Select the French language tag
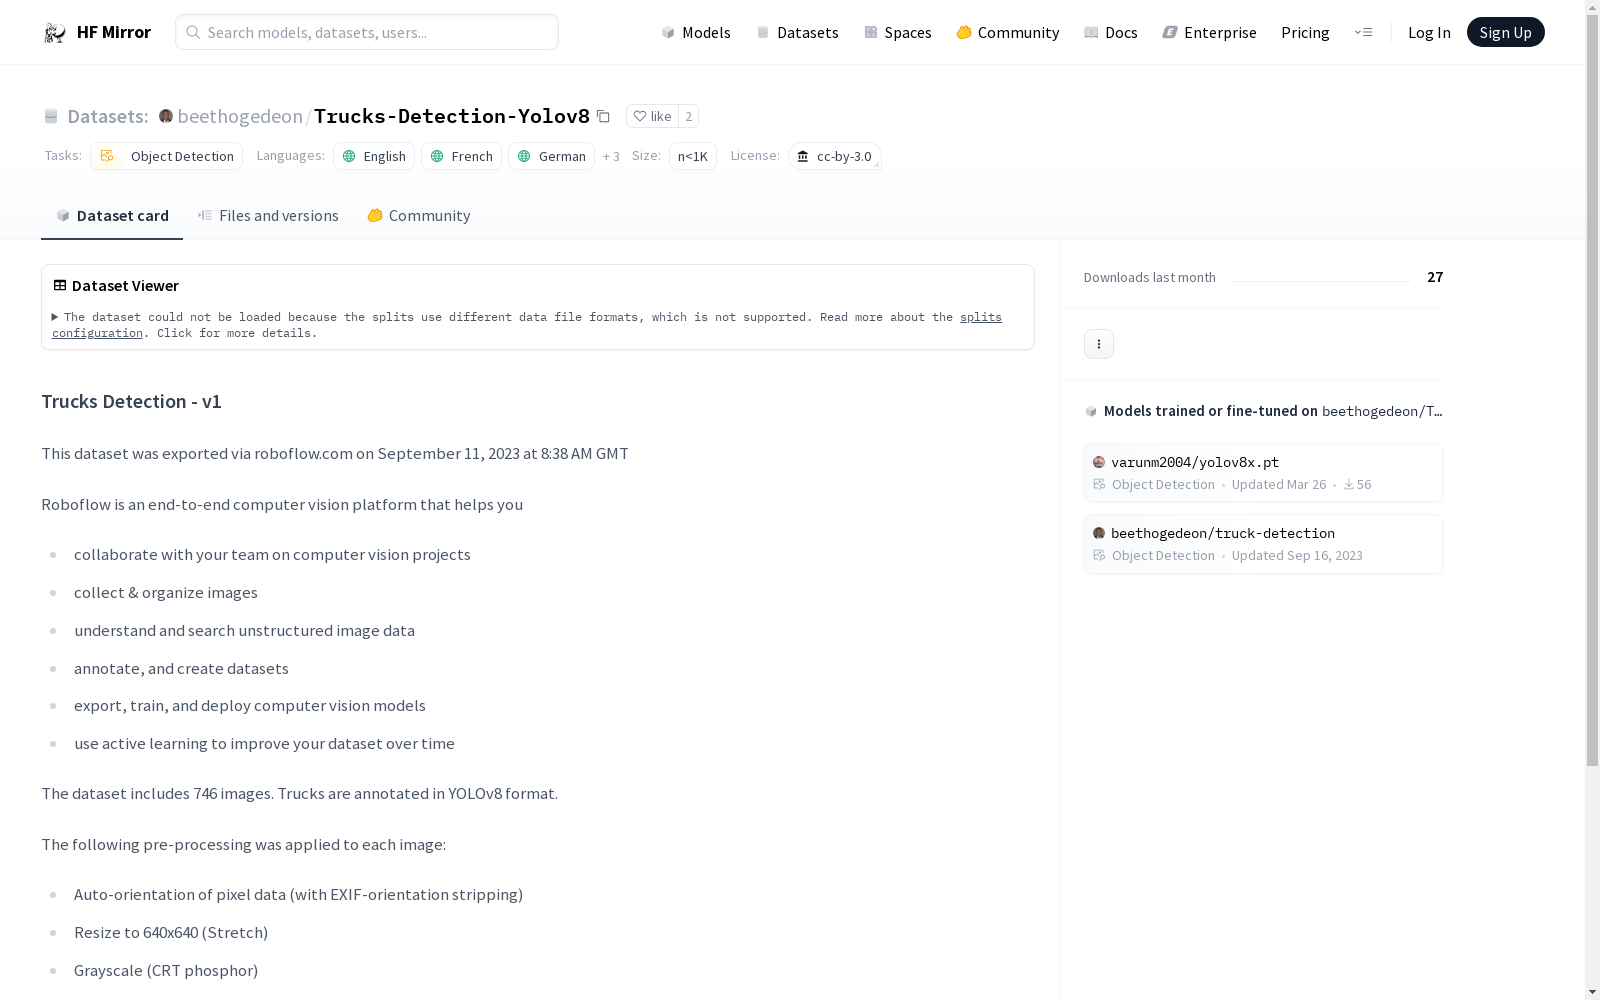Screen dimensions: 1600x1000 click(461, 156)
